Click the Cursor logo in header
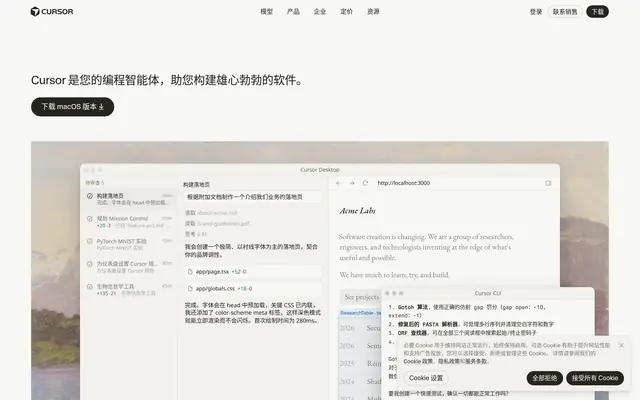640x400 pixels. point(52,11)
